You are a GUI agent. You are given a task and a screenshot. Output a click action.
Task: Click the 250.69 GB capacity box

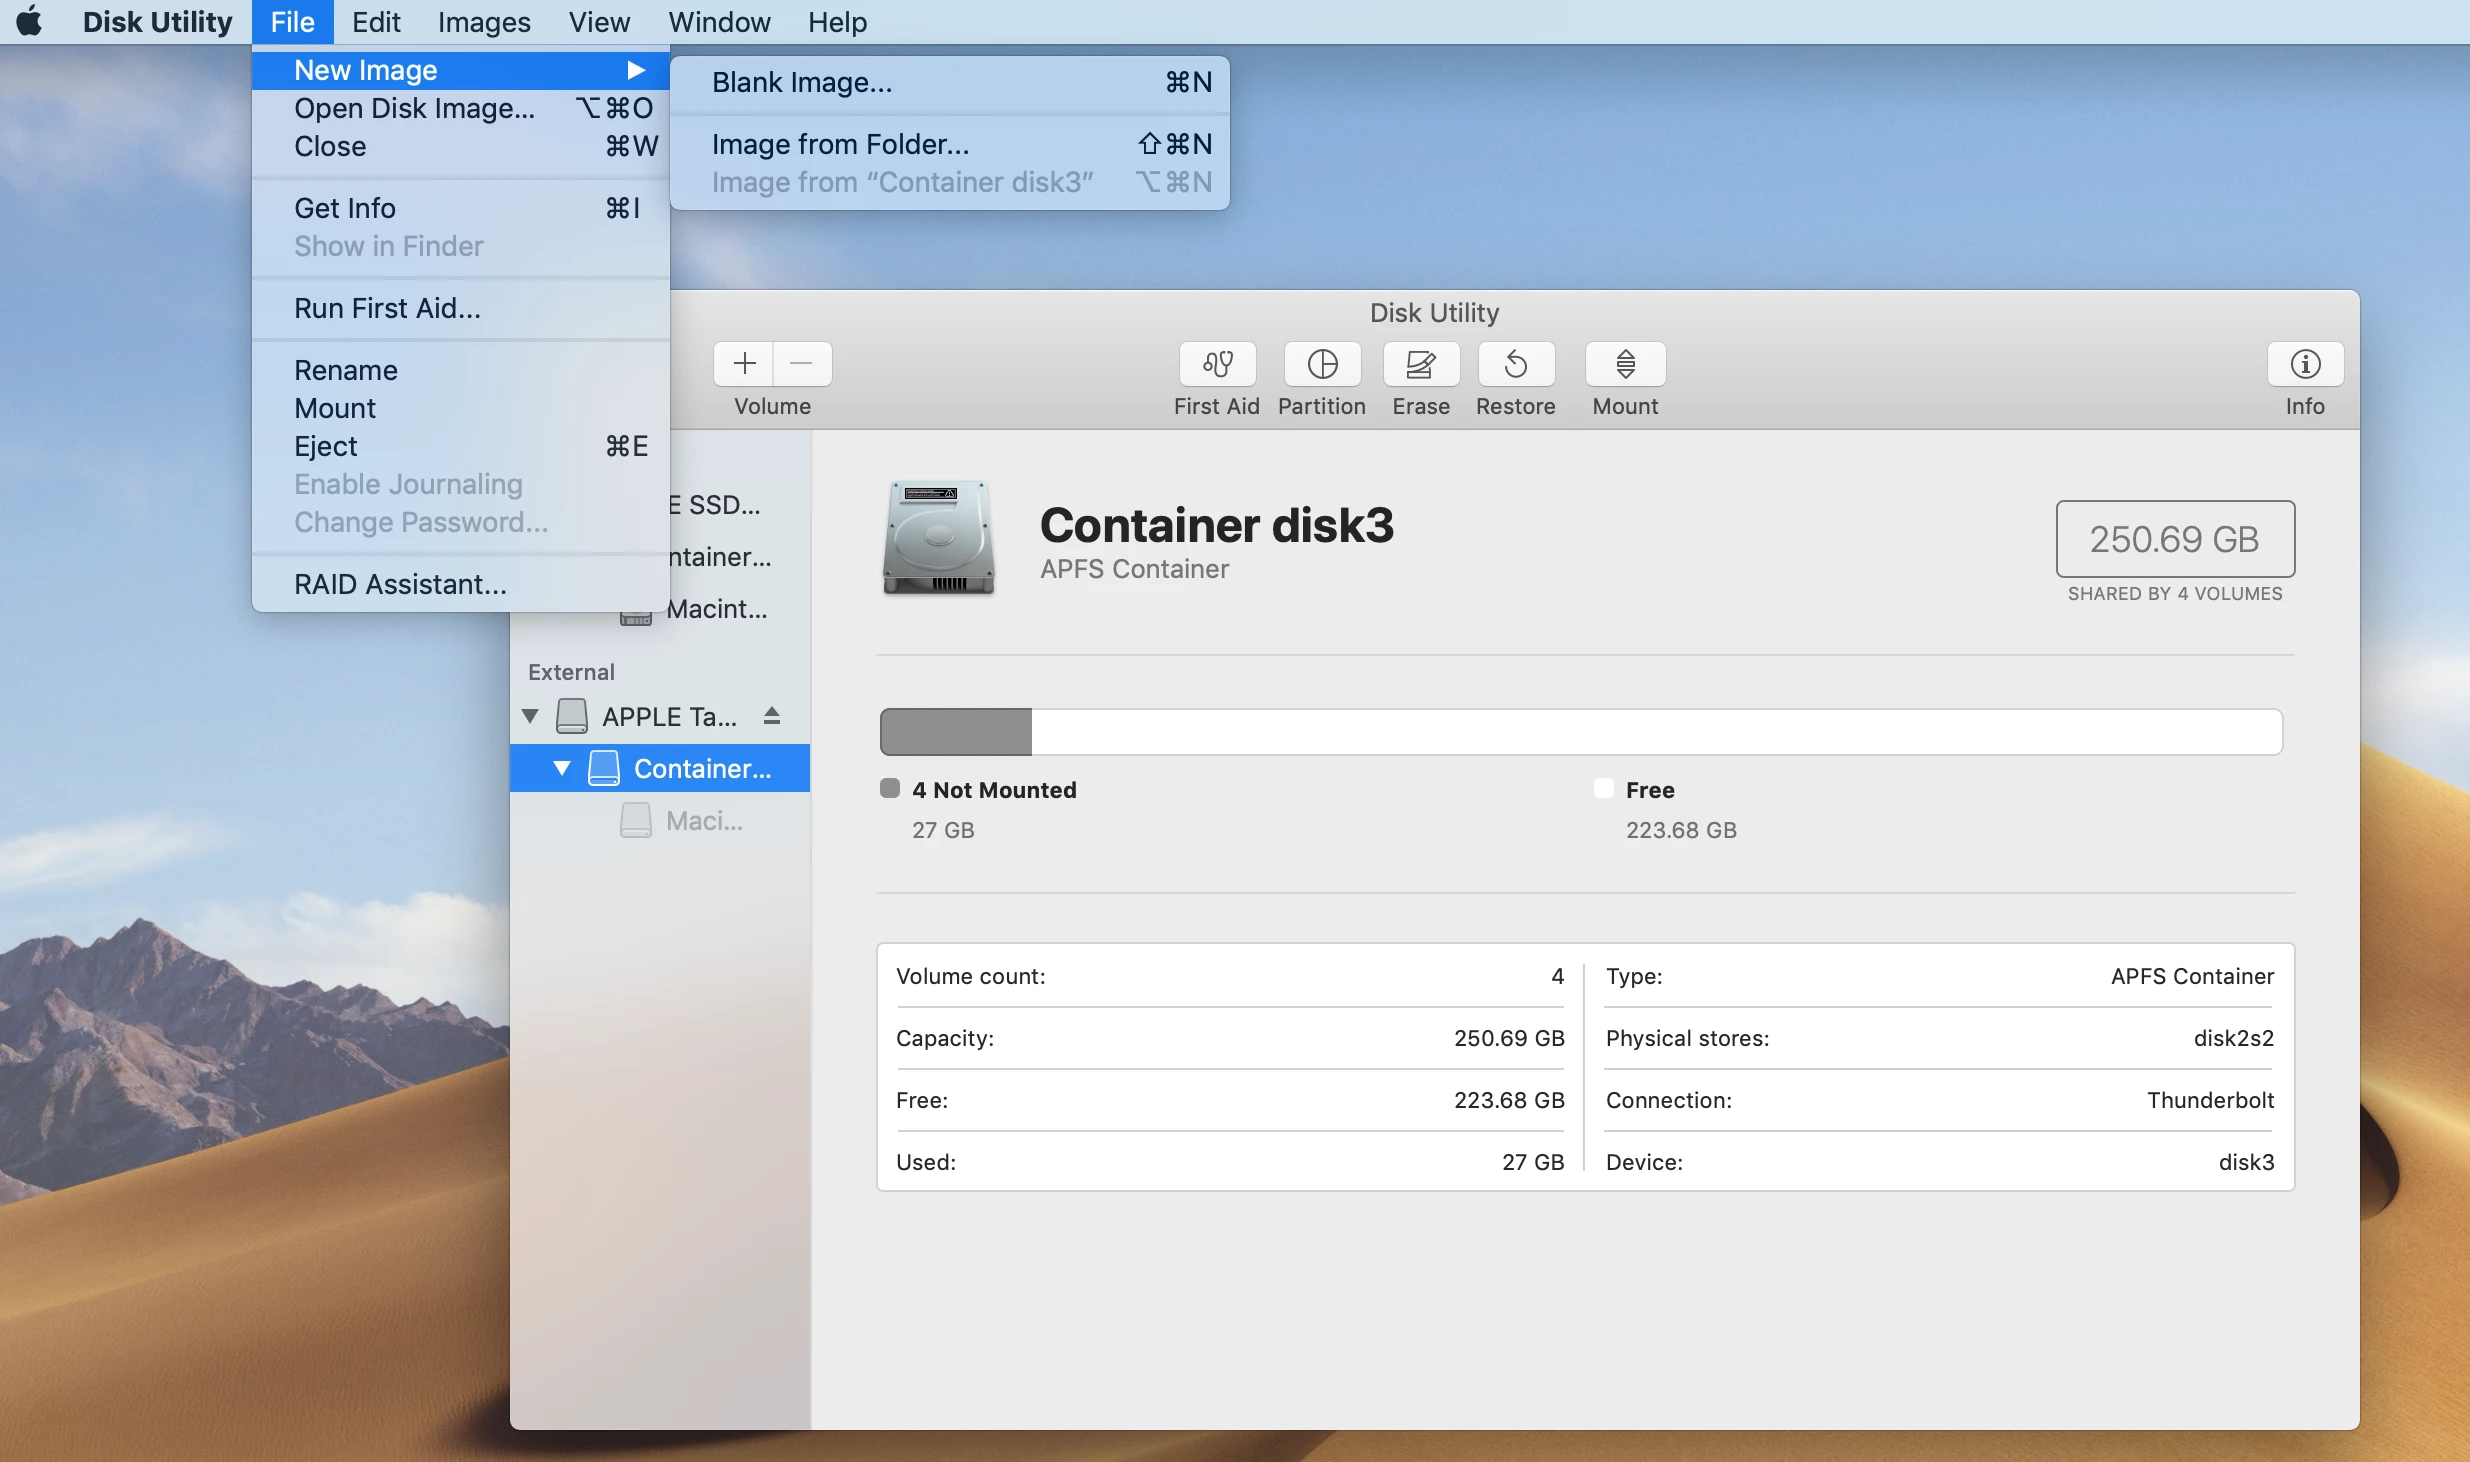point(2175,539)
